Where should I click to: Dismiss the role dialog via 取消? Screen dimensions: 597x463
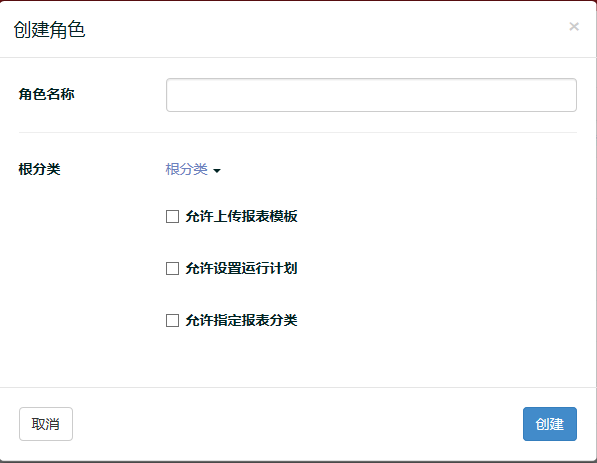(x=46, y=424)
